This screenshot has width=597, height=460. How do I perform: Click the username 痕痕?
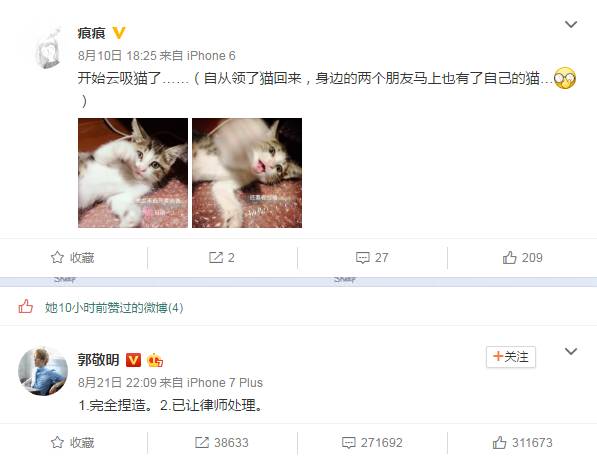click(x=91, y=33)
